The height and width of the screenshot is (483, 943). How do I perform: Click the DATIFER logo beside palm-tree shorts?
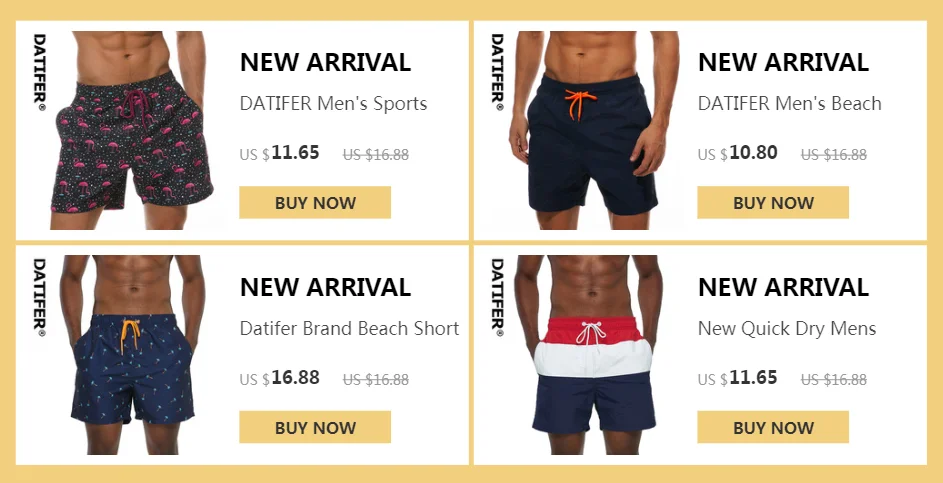[39, 297]
